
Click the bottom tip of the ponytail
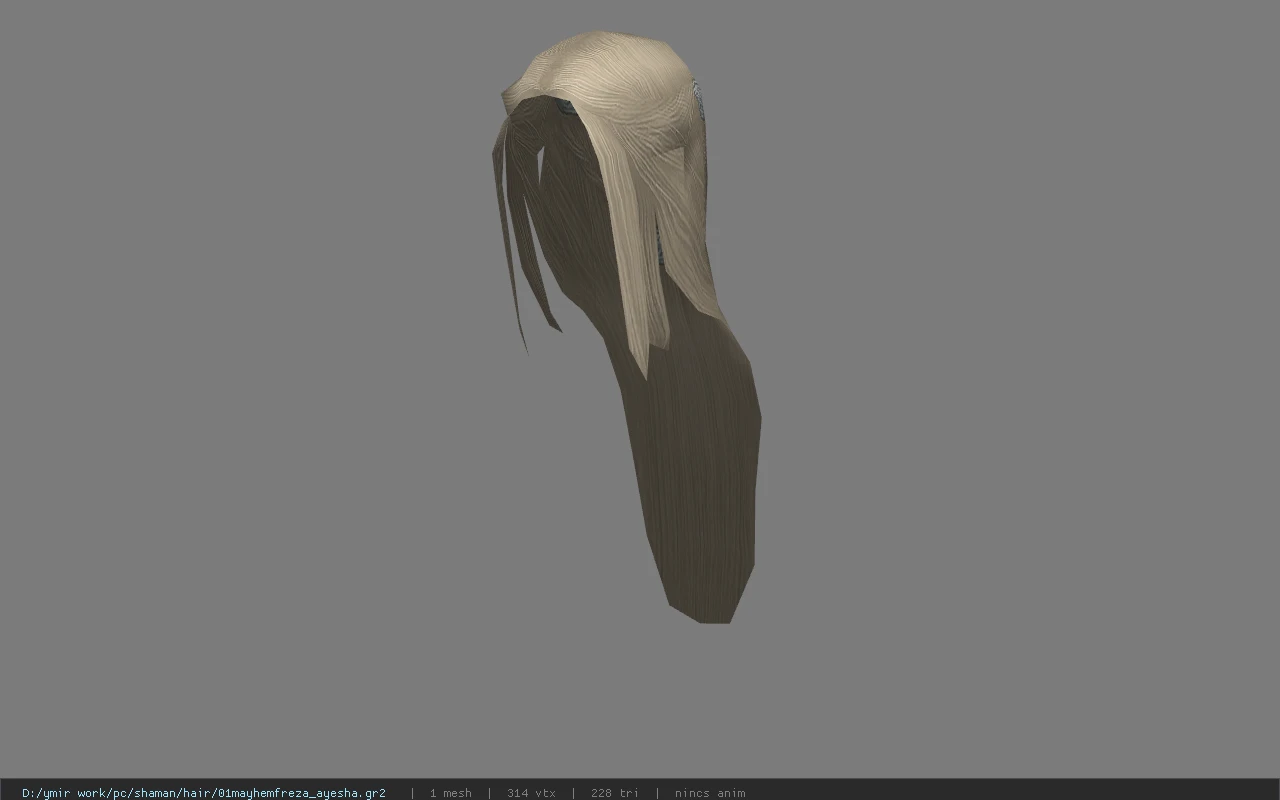point(713,614)
